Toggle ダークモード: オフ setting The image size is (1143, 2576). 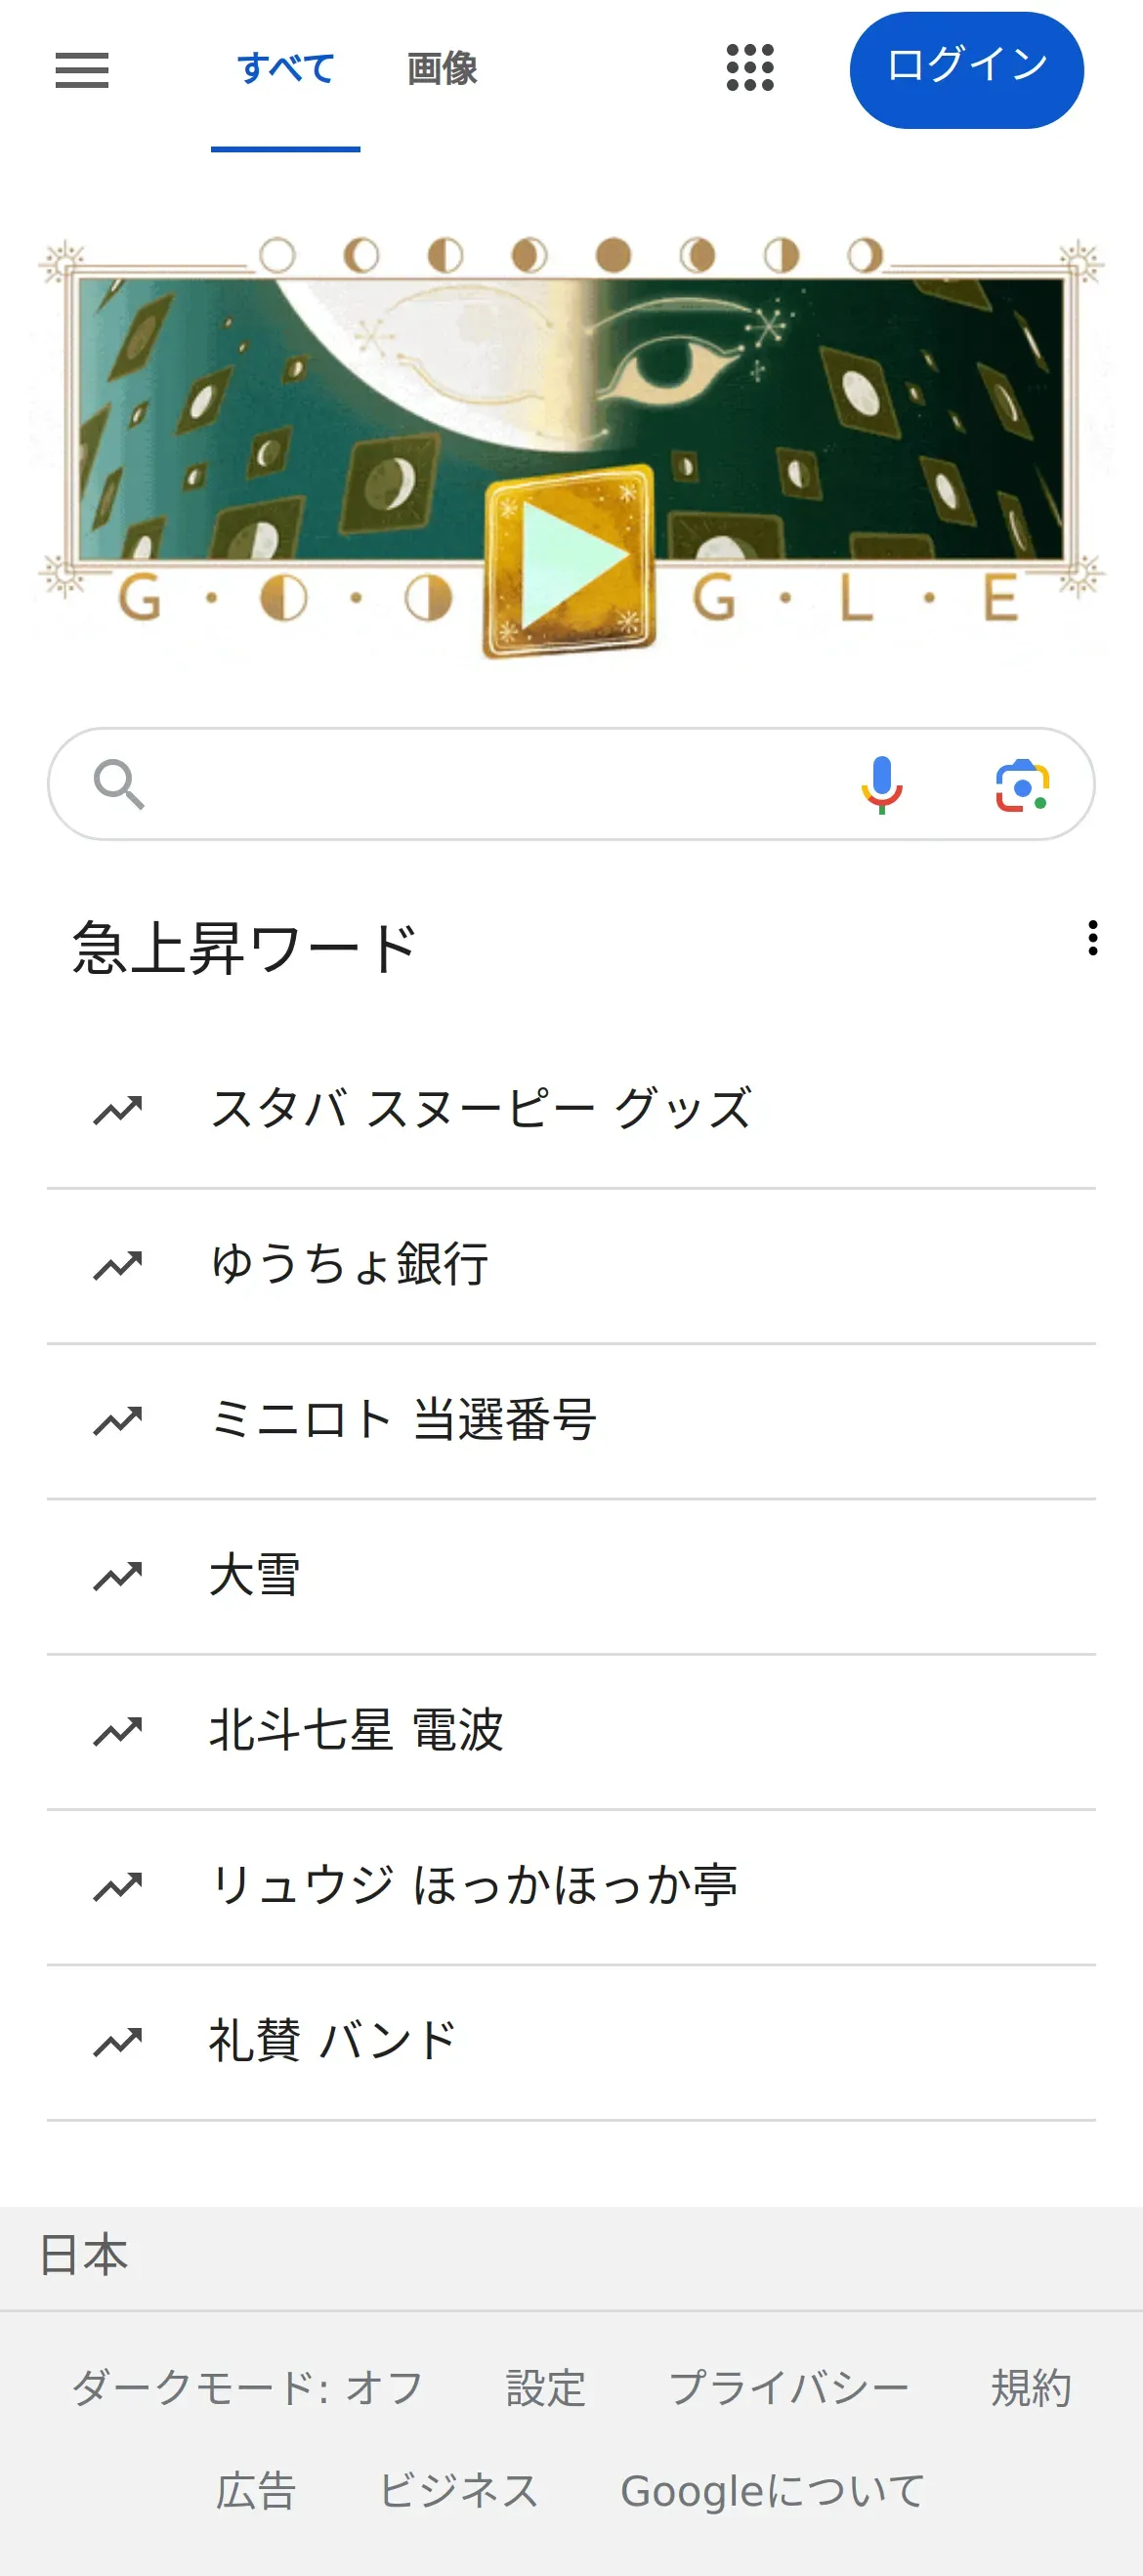(x=247, y=2388)
